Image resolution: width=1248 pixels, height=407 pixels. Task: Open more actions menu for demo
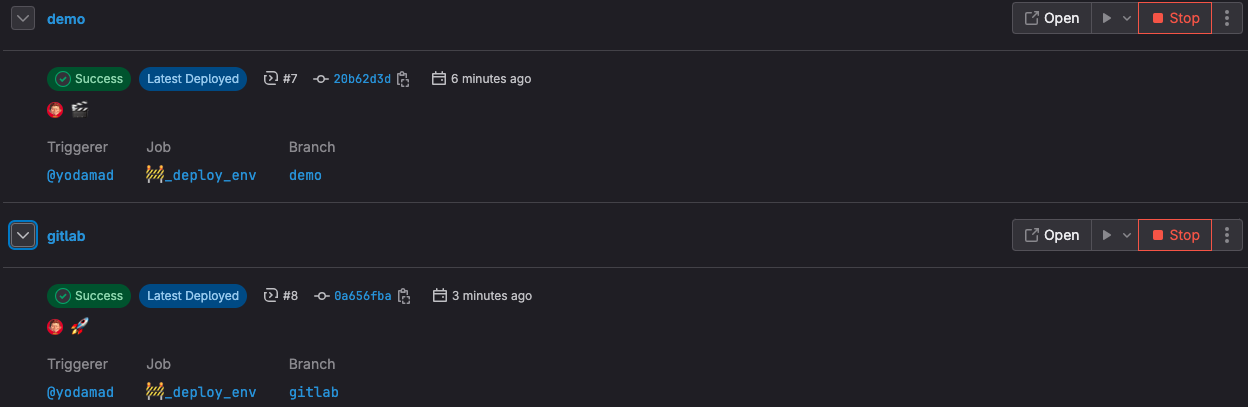click(1227, 18)
